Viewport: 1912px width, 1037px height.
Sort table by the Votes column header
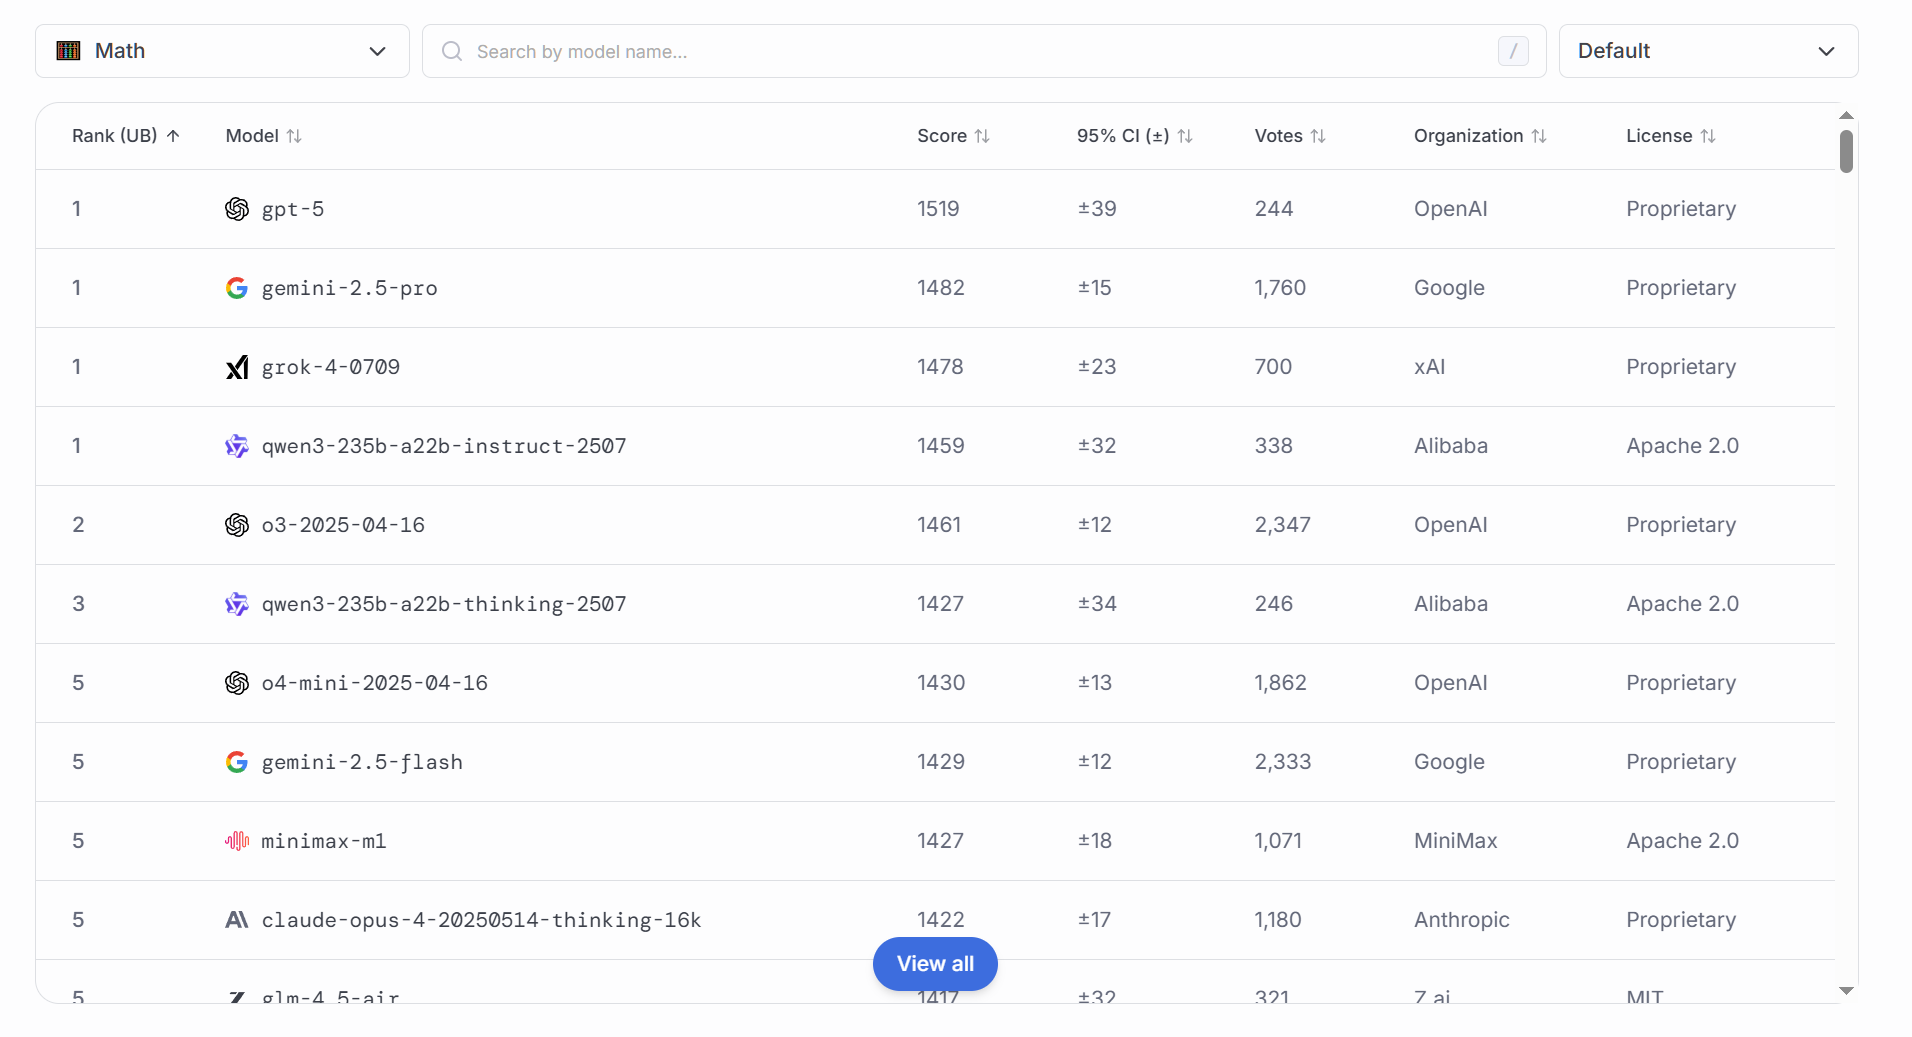[x=1290, y=136]
